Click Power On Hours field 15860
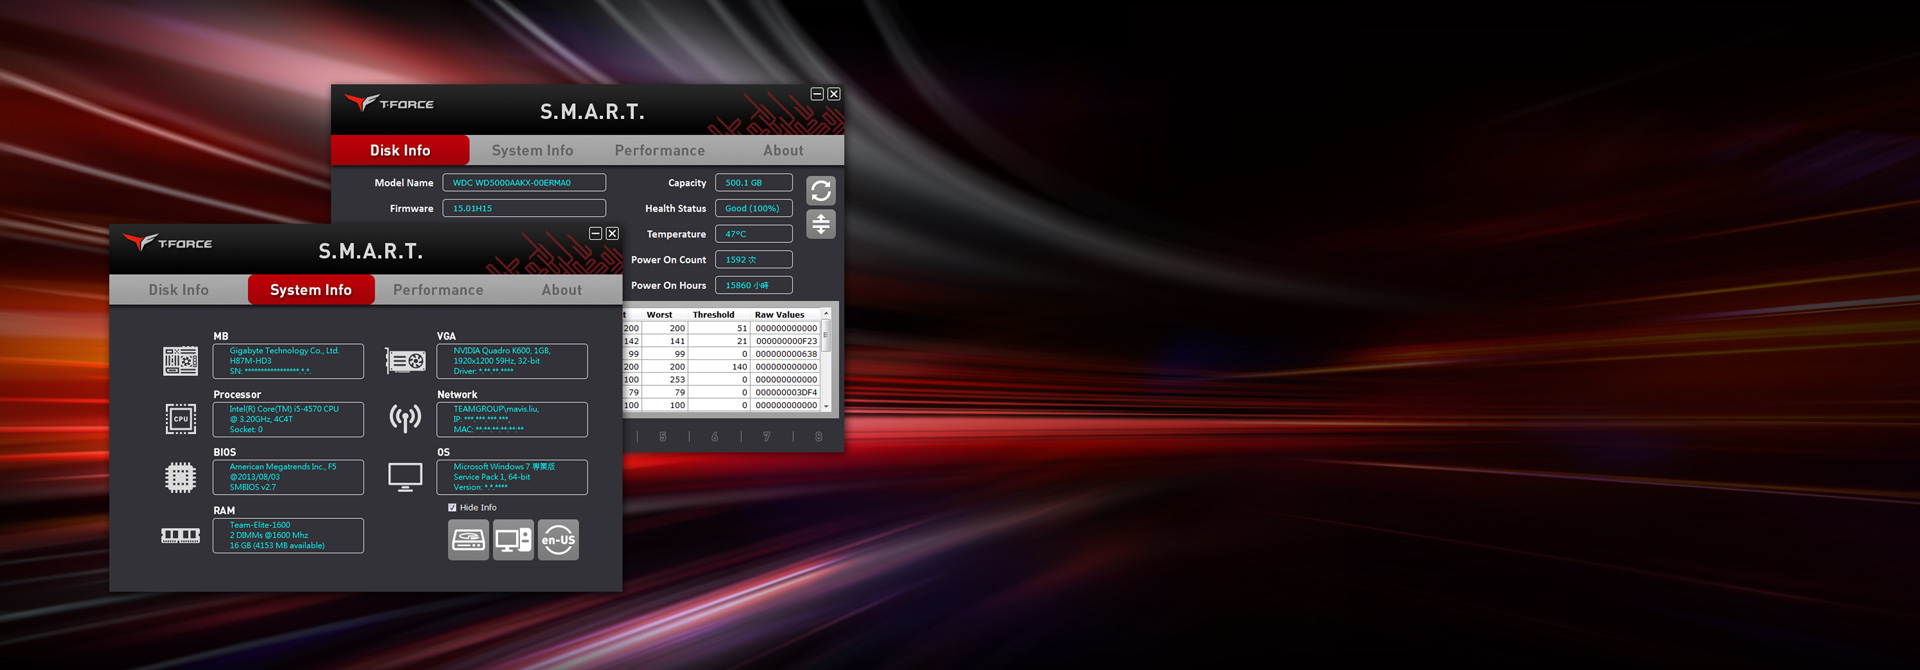Viewport: 1920px width, 670px height. 754,285
